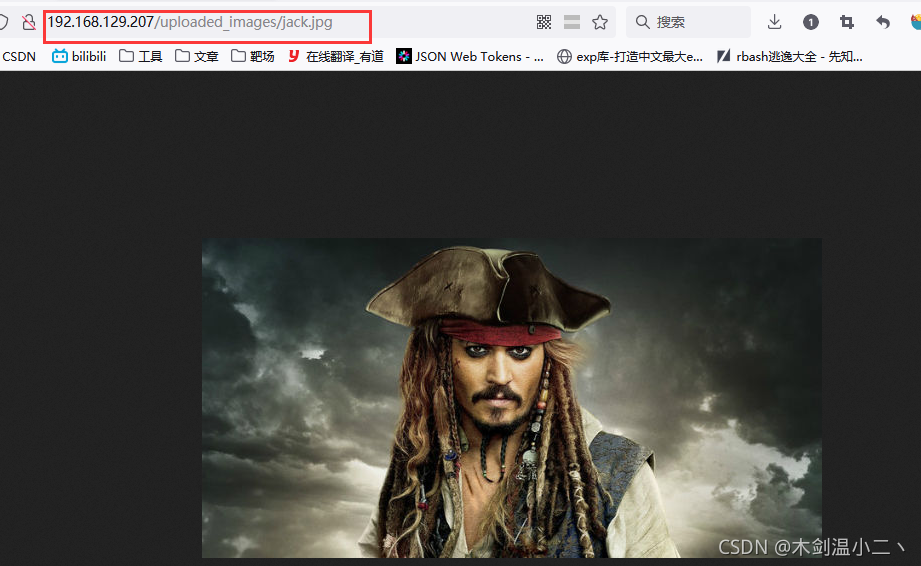
Task: Expand the 文章 bookmarks folder
Action: click(197, 56)
